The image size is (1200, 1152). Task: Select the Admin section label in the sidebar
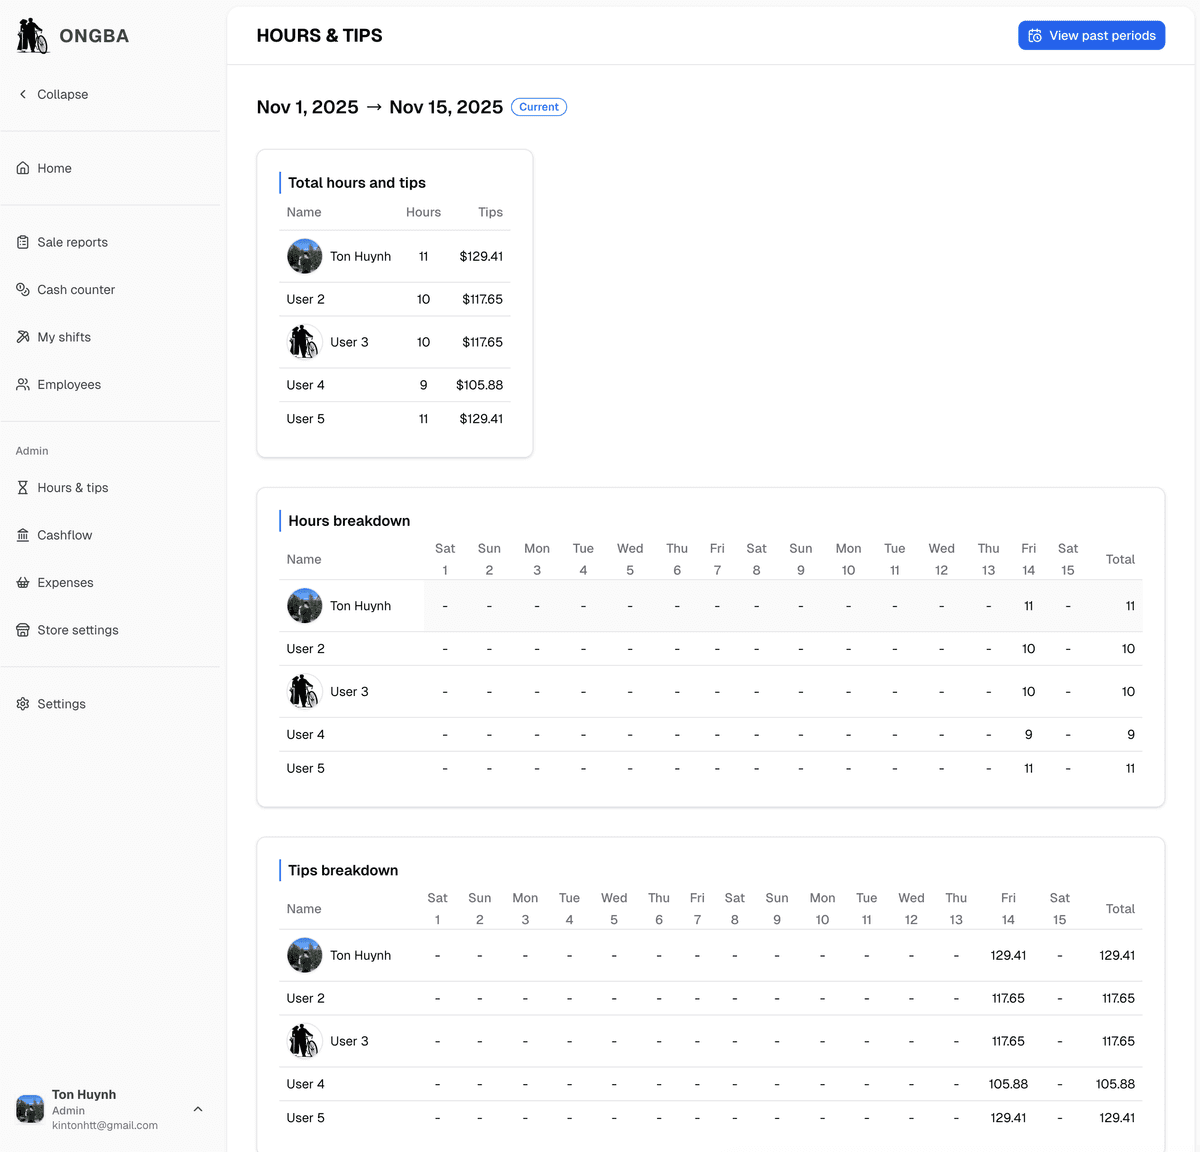pyautogui.click(x=31, y=450)
